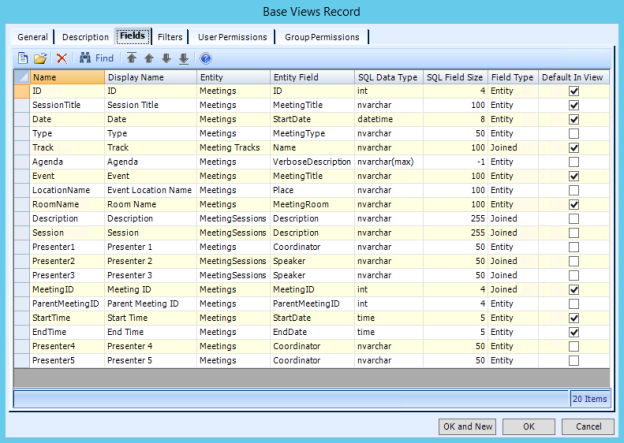The height and width of the screenshot is (443, 624).
Task: Uncheck Default In View for ID row
Action: (x=573, y=91)
